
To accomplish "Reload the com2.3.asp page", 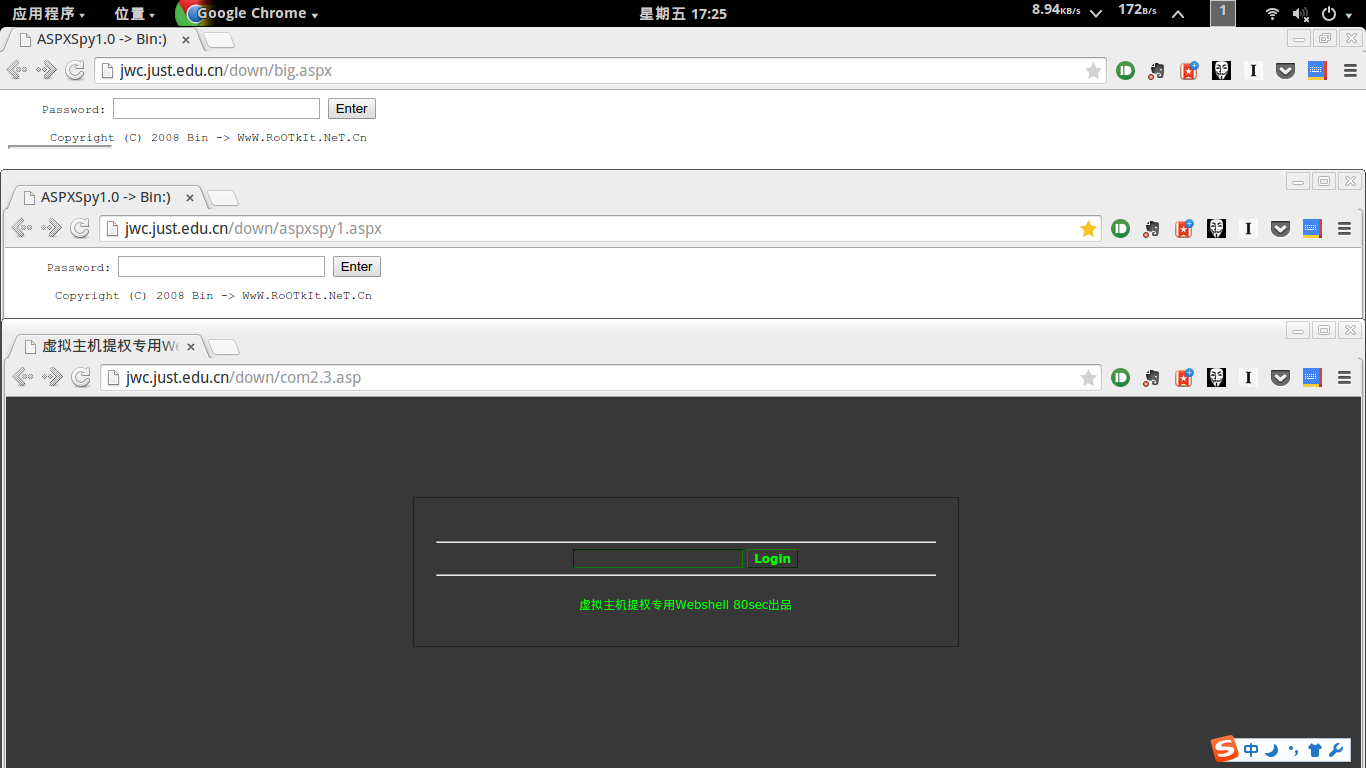I will coord(81,377).
